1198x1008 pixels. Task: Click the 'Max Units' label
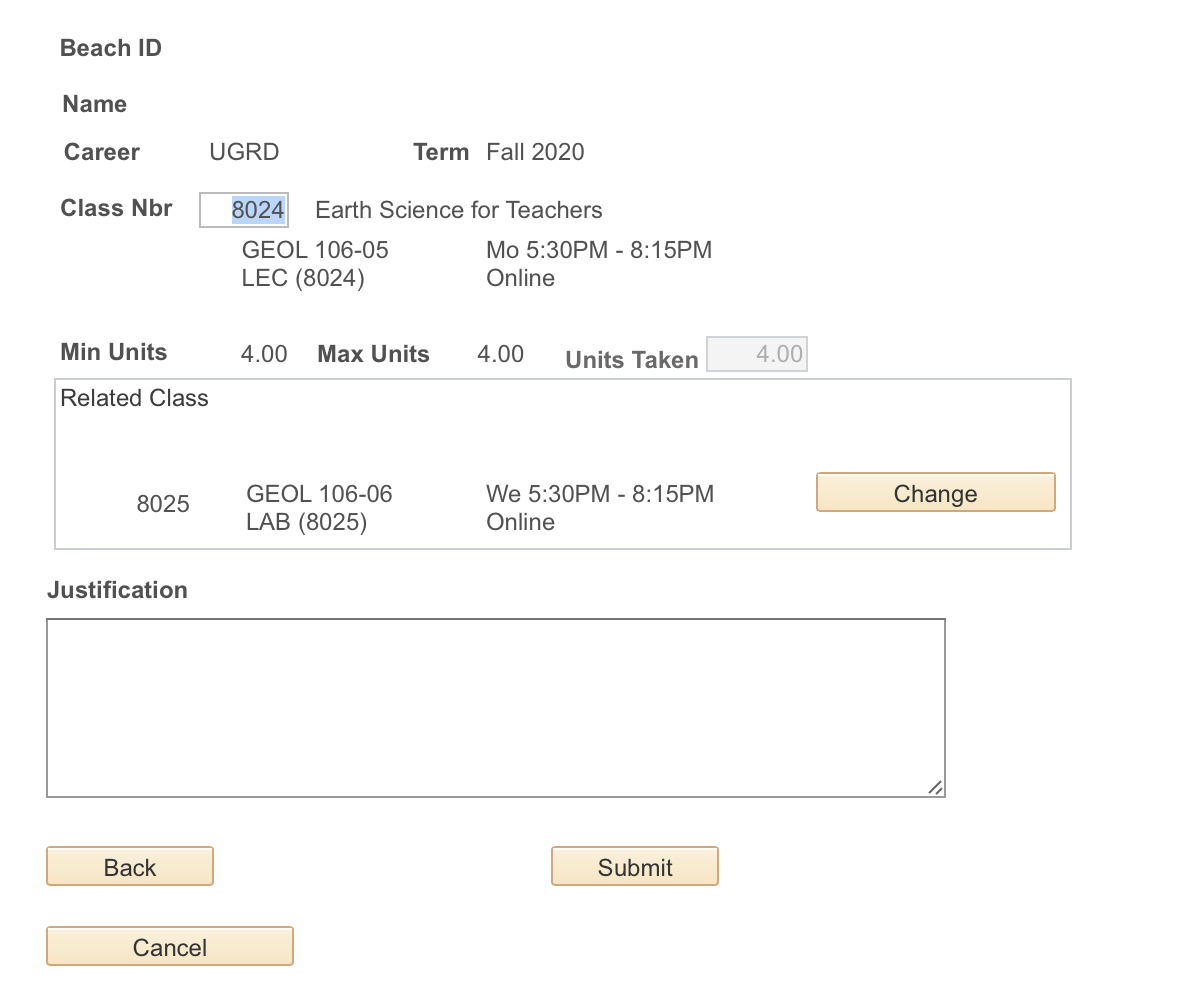pos(373,354)
